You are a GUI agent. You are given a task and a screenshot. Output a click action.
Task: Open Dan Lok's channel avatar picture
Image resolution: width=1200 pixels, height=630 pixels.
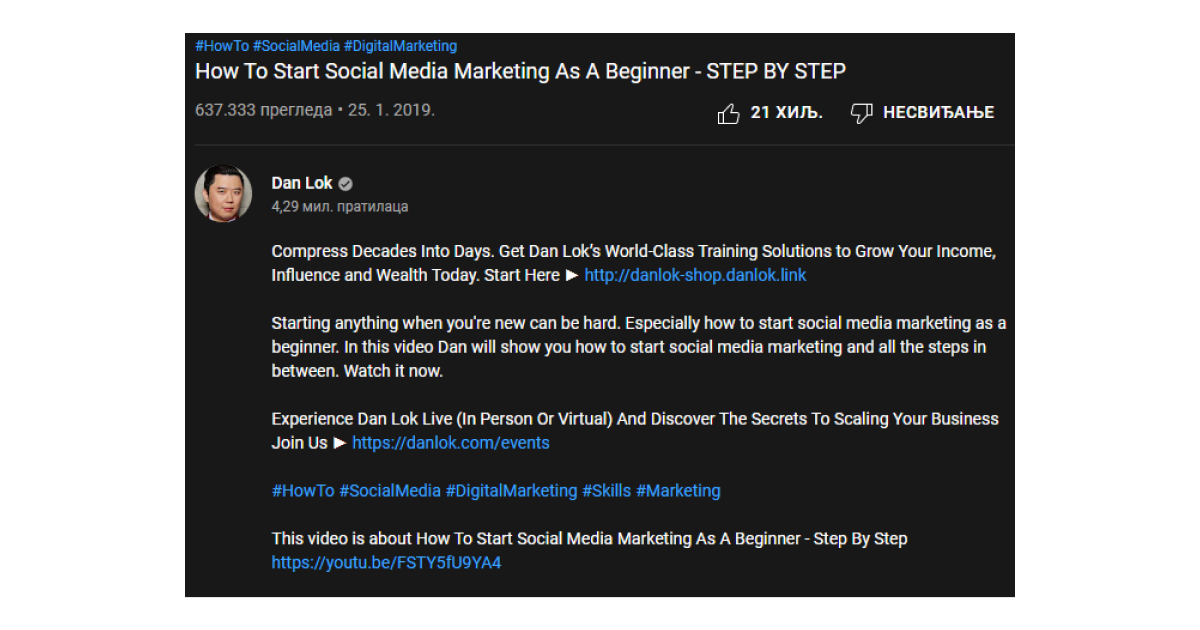[226, 194]
